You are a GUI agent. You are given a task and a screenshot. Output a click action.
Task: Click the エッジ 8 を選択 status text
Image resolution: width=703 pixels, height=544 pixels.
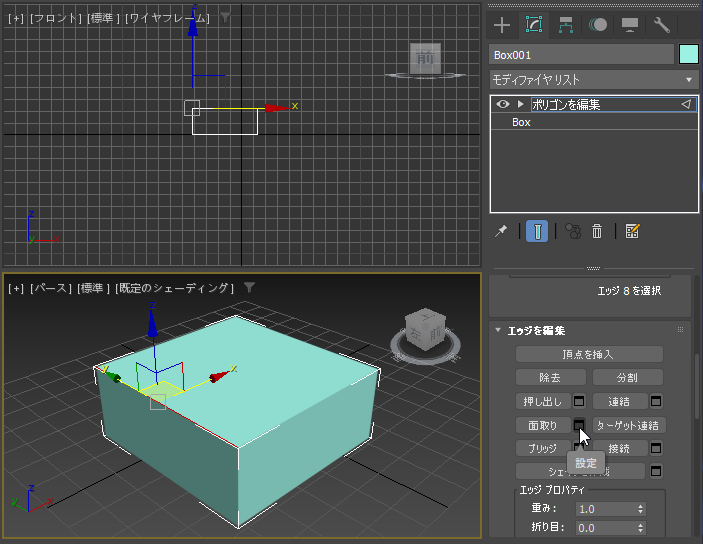click(x=629, y=291)
